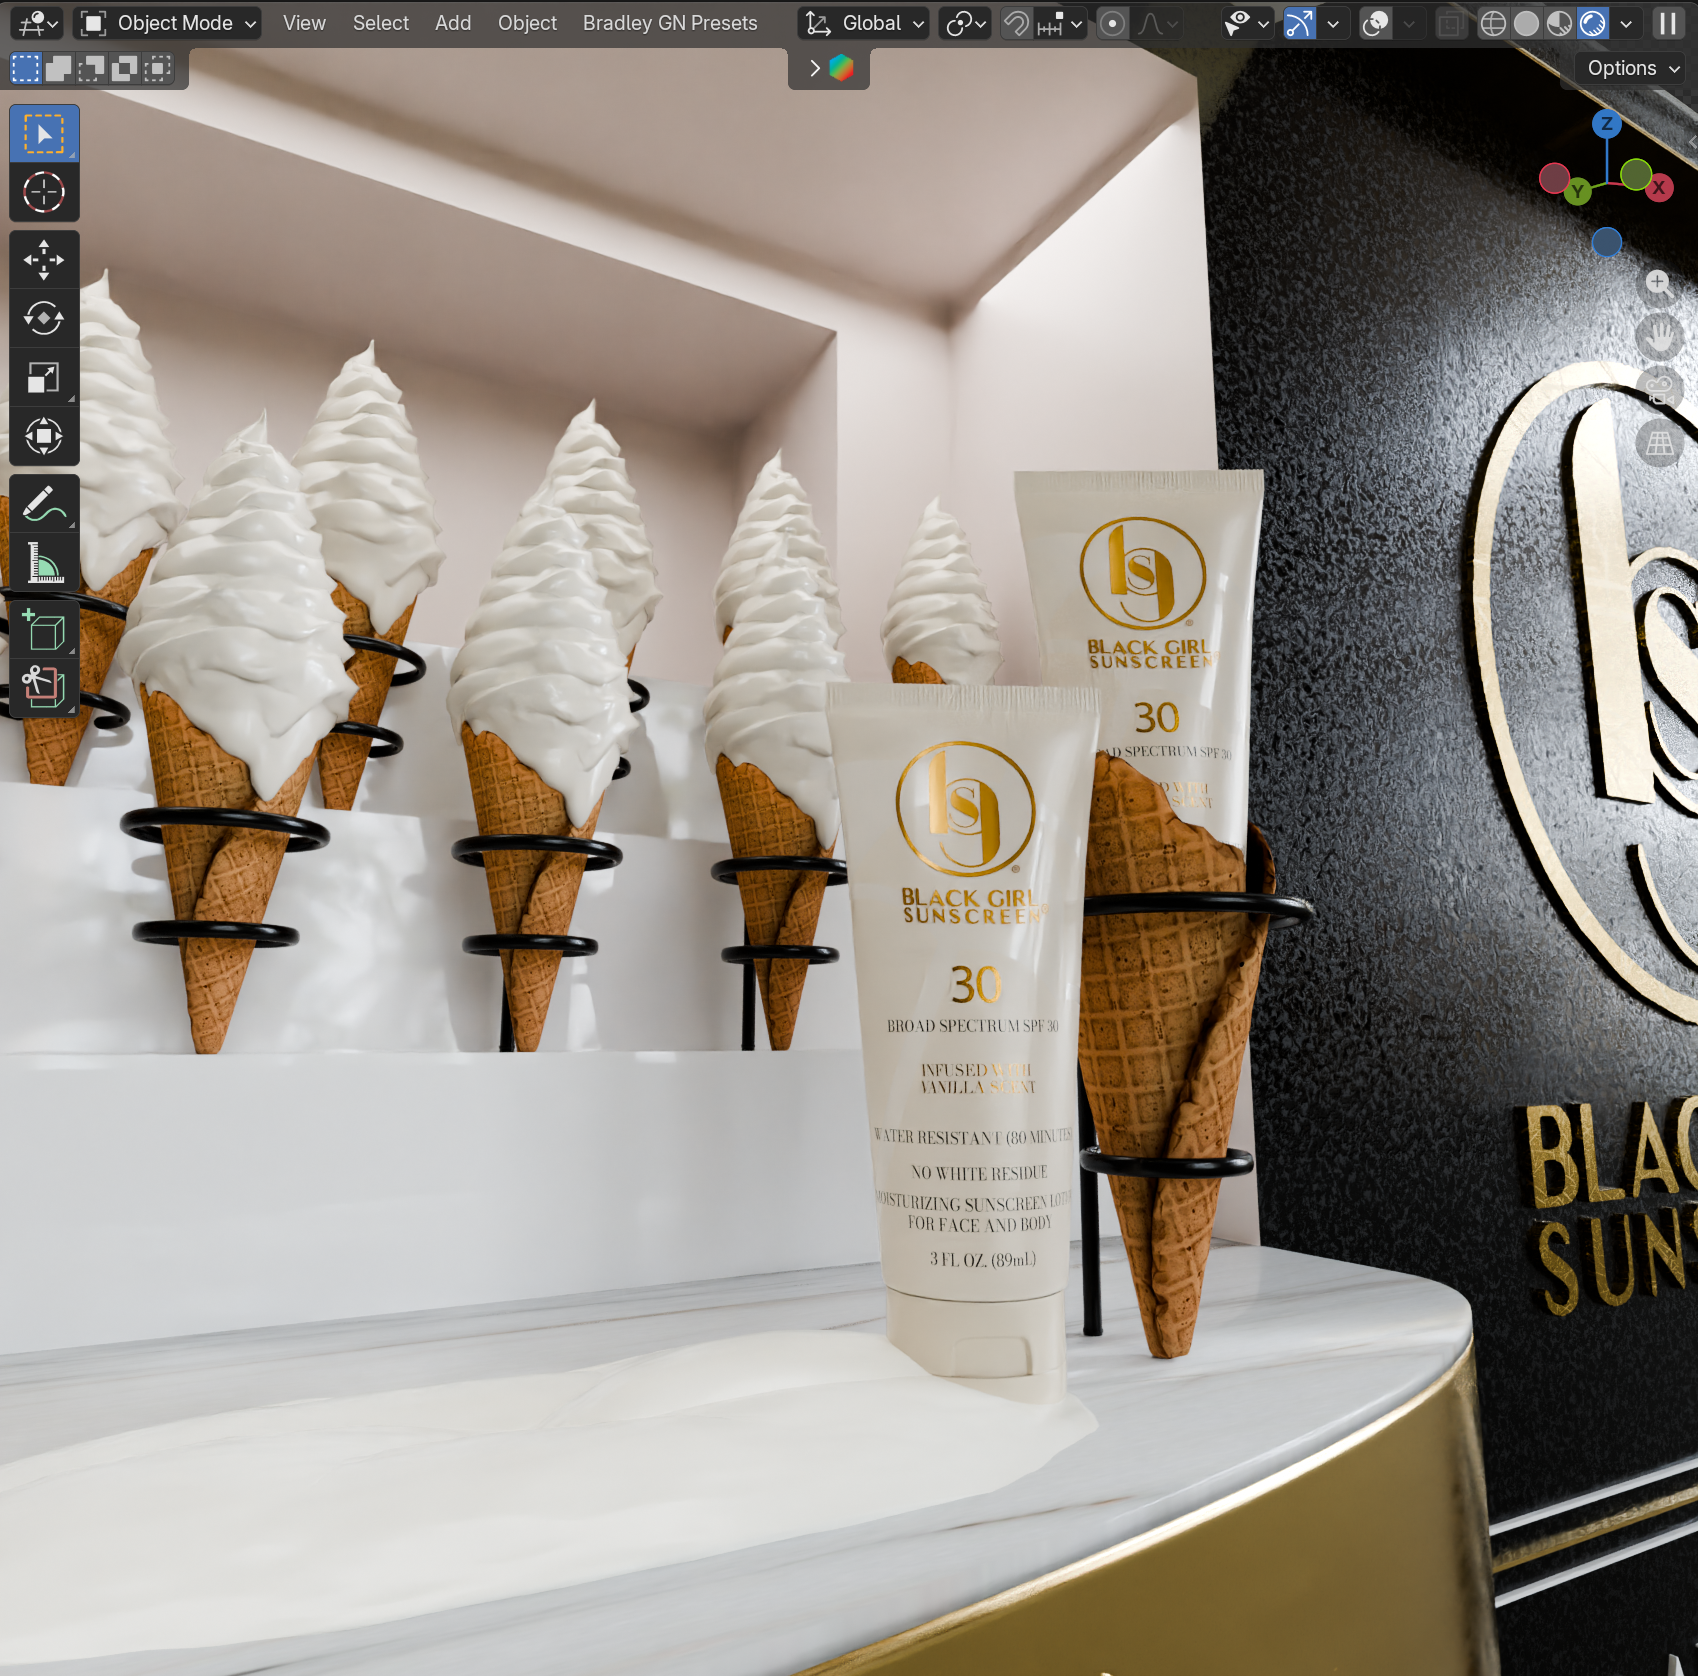Toggle snapping magnet
Image resolution: width=1698 pixels, height=1676 pixels.
click(1016, 23)
